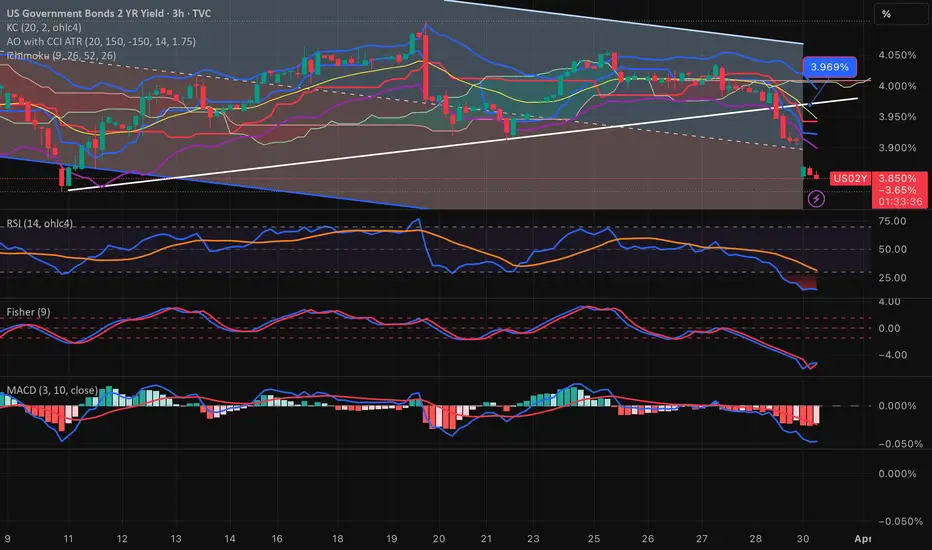Click date 30 on the time axis
Viewport: 932px width, 550px height.
803,539
